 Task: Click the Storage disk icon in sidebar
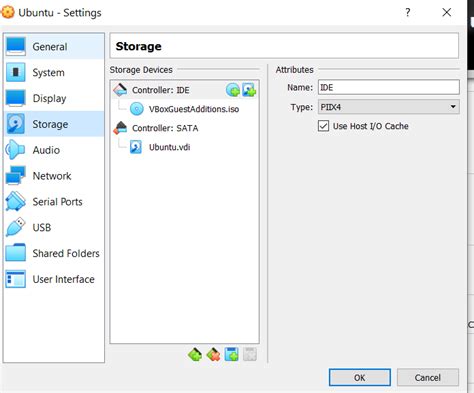click(x=15, y=124)
